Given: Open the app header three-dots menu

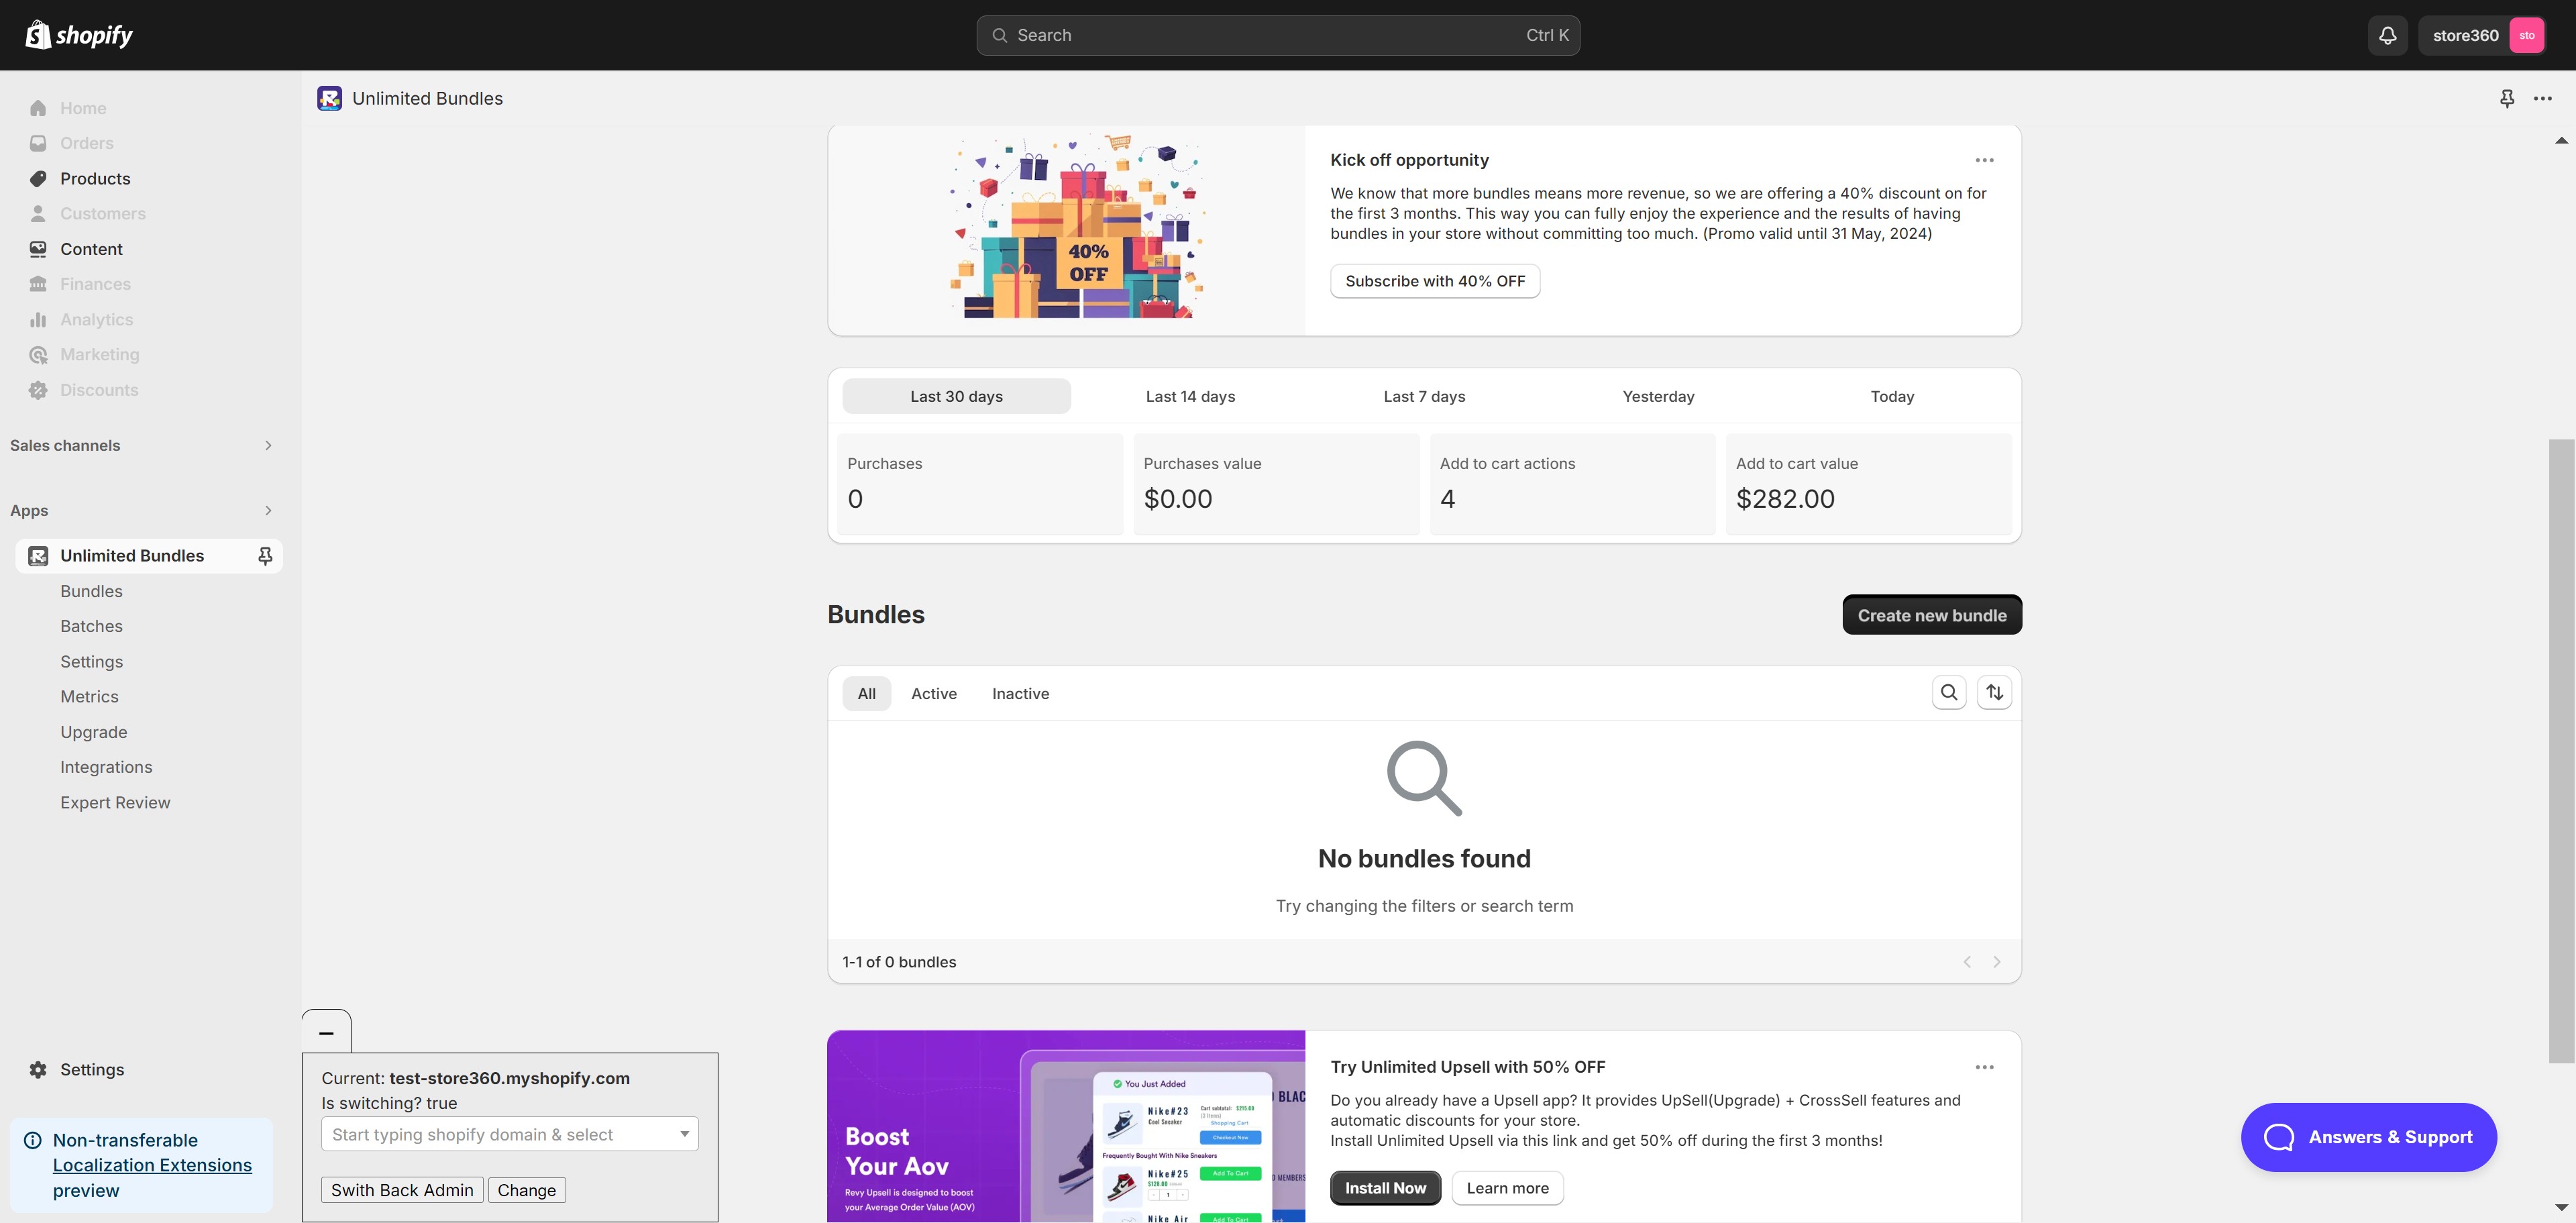Looking at the screenshot, I should [x=2542, y=98].
